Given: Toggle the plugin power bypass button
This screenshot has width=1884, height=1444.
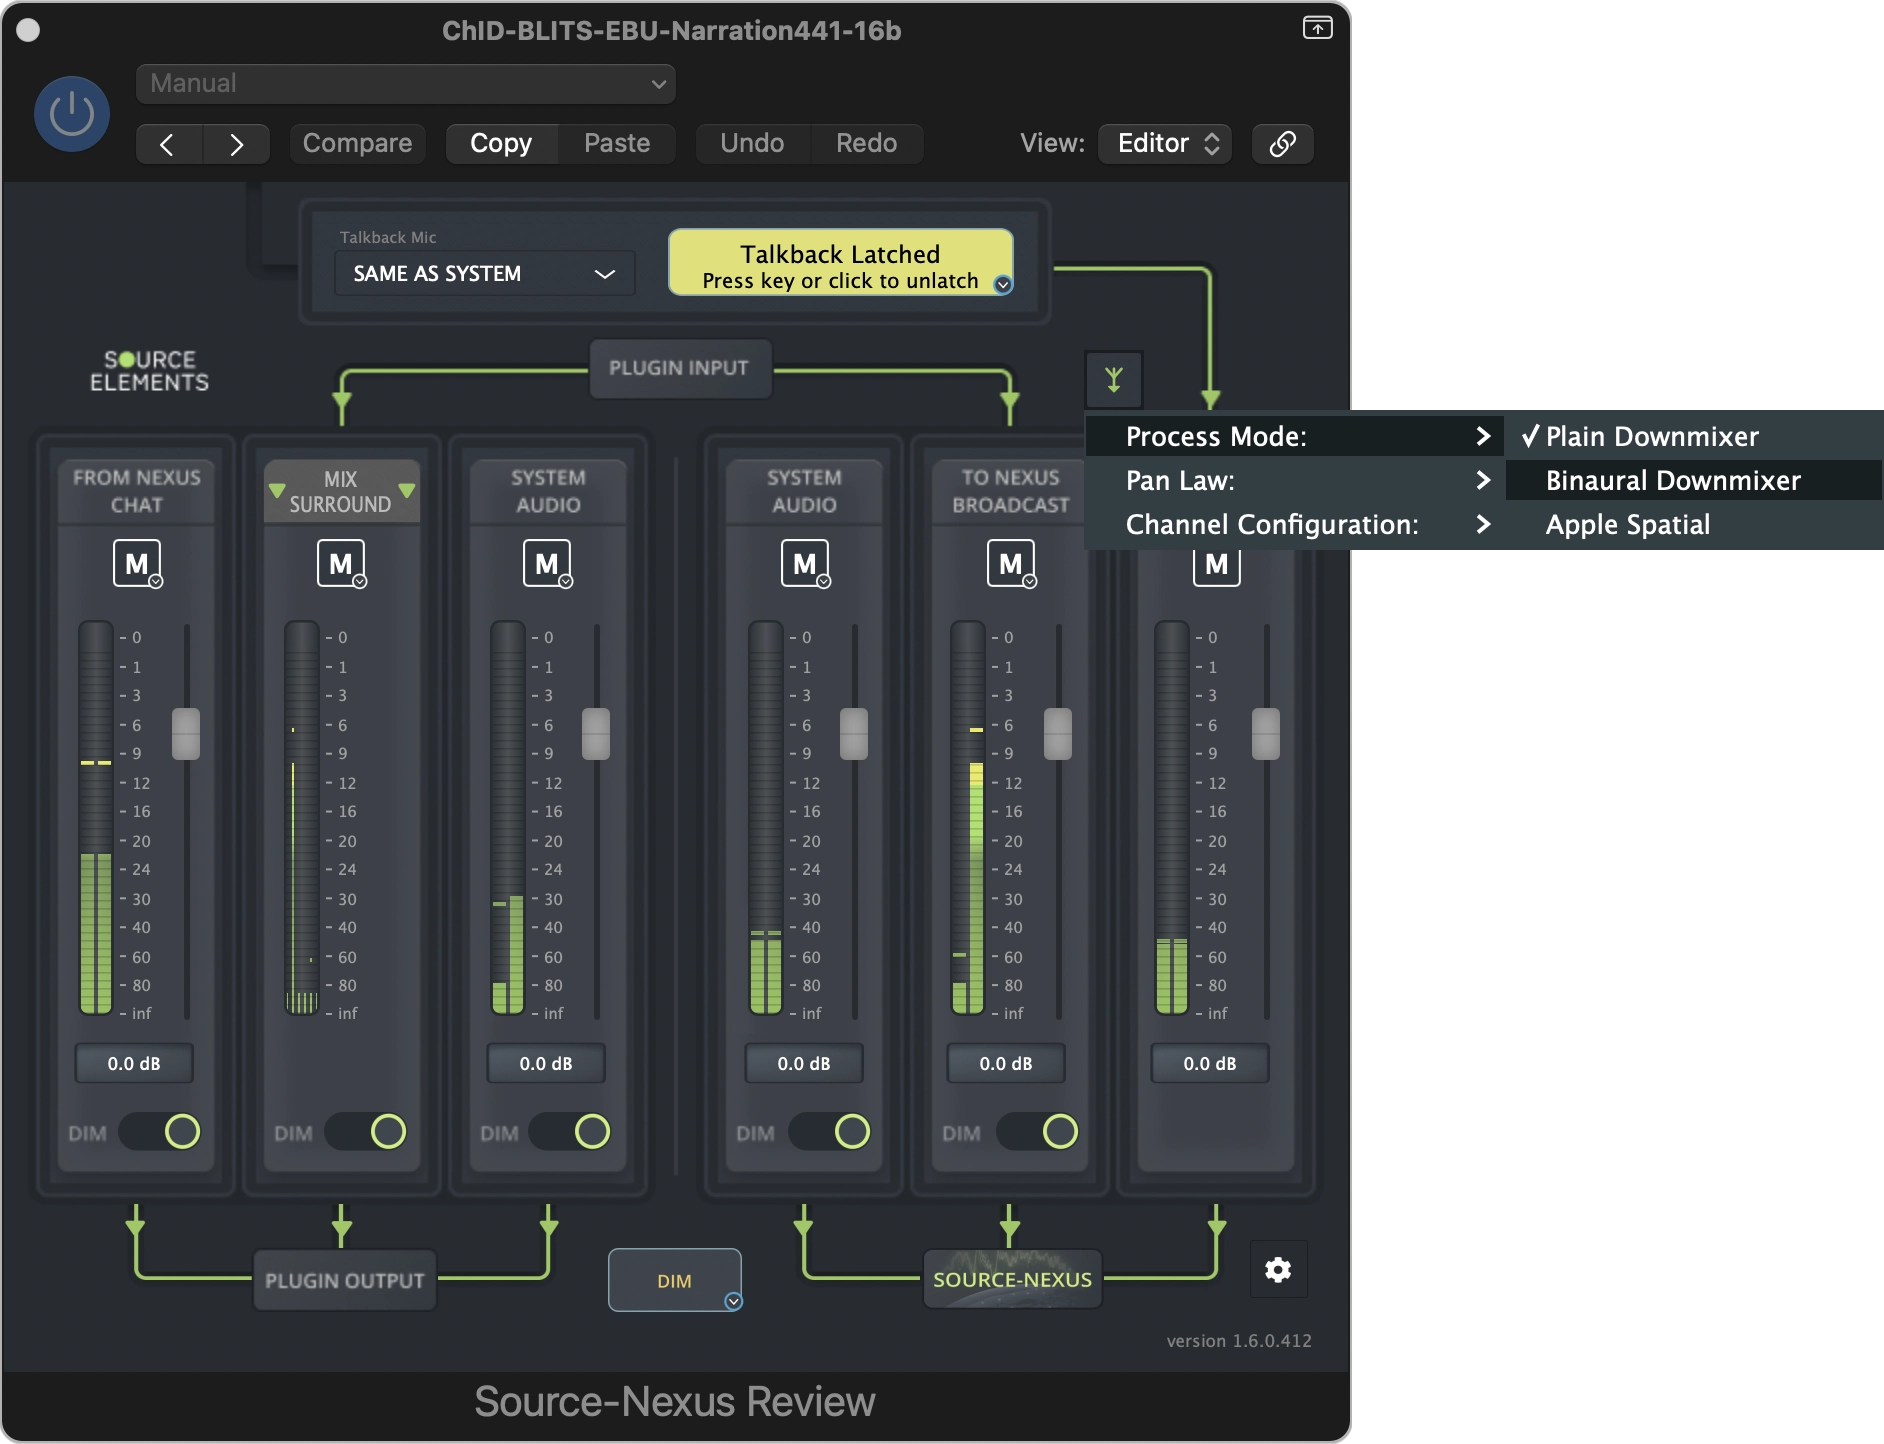Looking at the screenshot, I should pos(72,114).
